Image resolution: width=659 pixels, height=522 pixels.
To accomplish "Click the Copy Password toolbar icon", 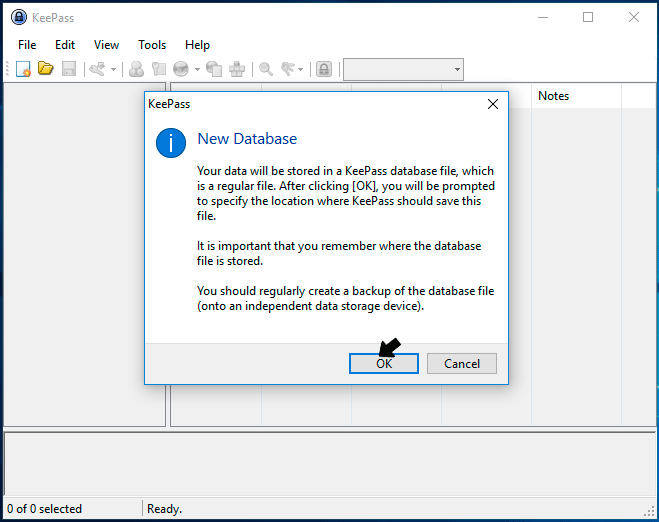I will 159,69.
